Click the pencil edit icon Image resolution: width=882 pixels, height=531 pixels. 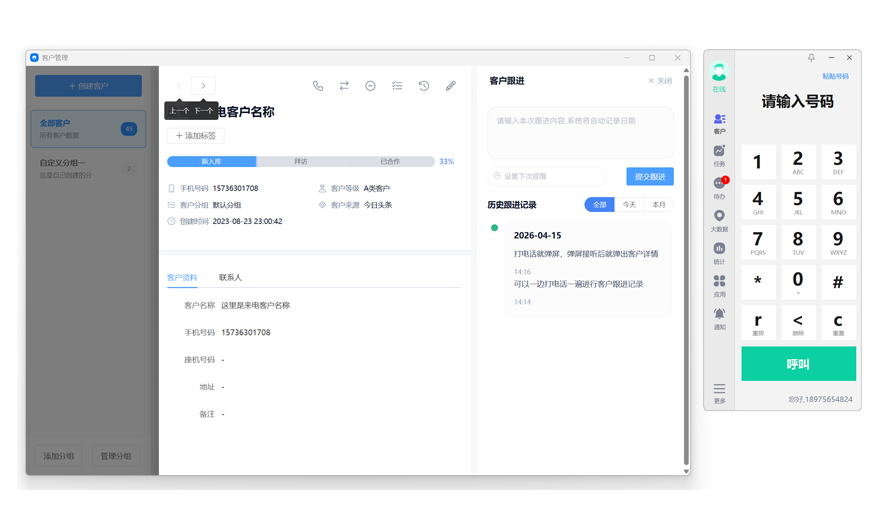click(x=451, y=86)
